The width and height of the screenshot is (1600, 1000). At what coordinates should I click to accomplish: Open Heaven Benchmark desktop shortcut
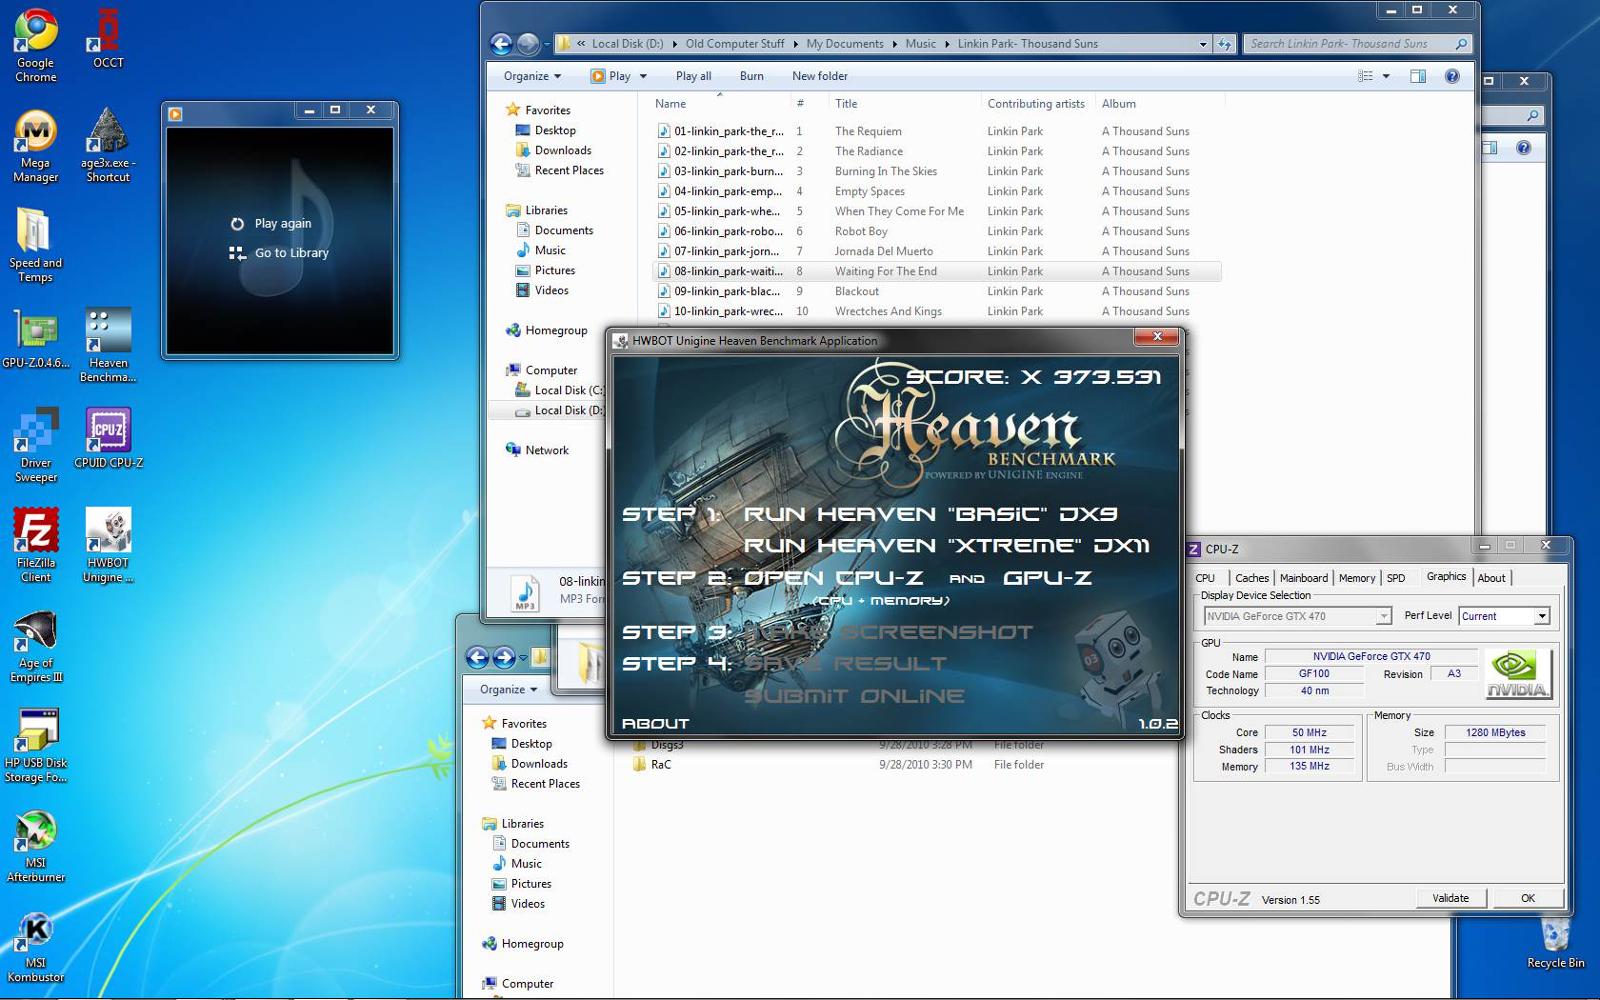click(108, 346)
